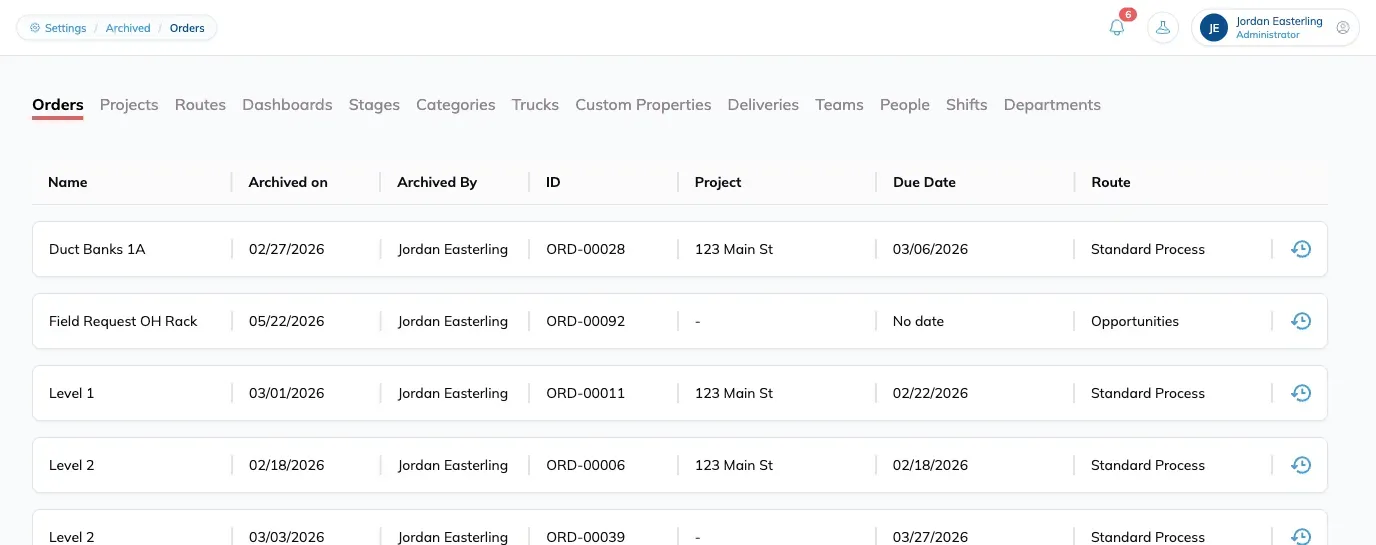Screen dimensions: 1376x545
Task: Open the Dashboards tab
Action: (287, 105)
